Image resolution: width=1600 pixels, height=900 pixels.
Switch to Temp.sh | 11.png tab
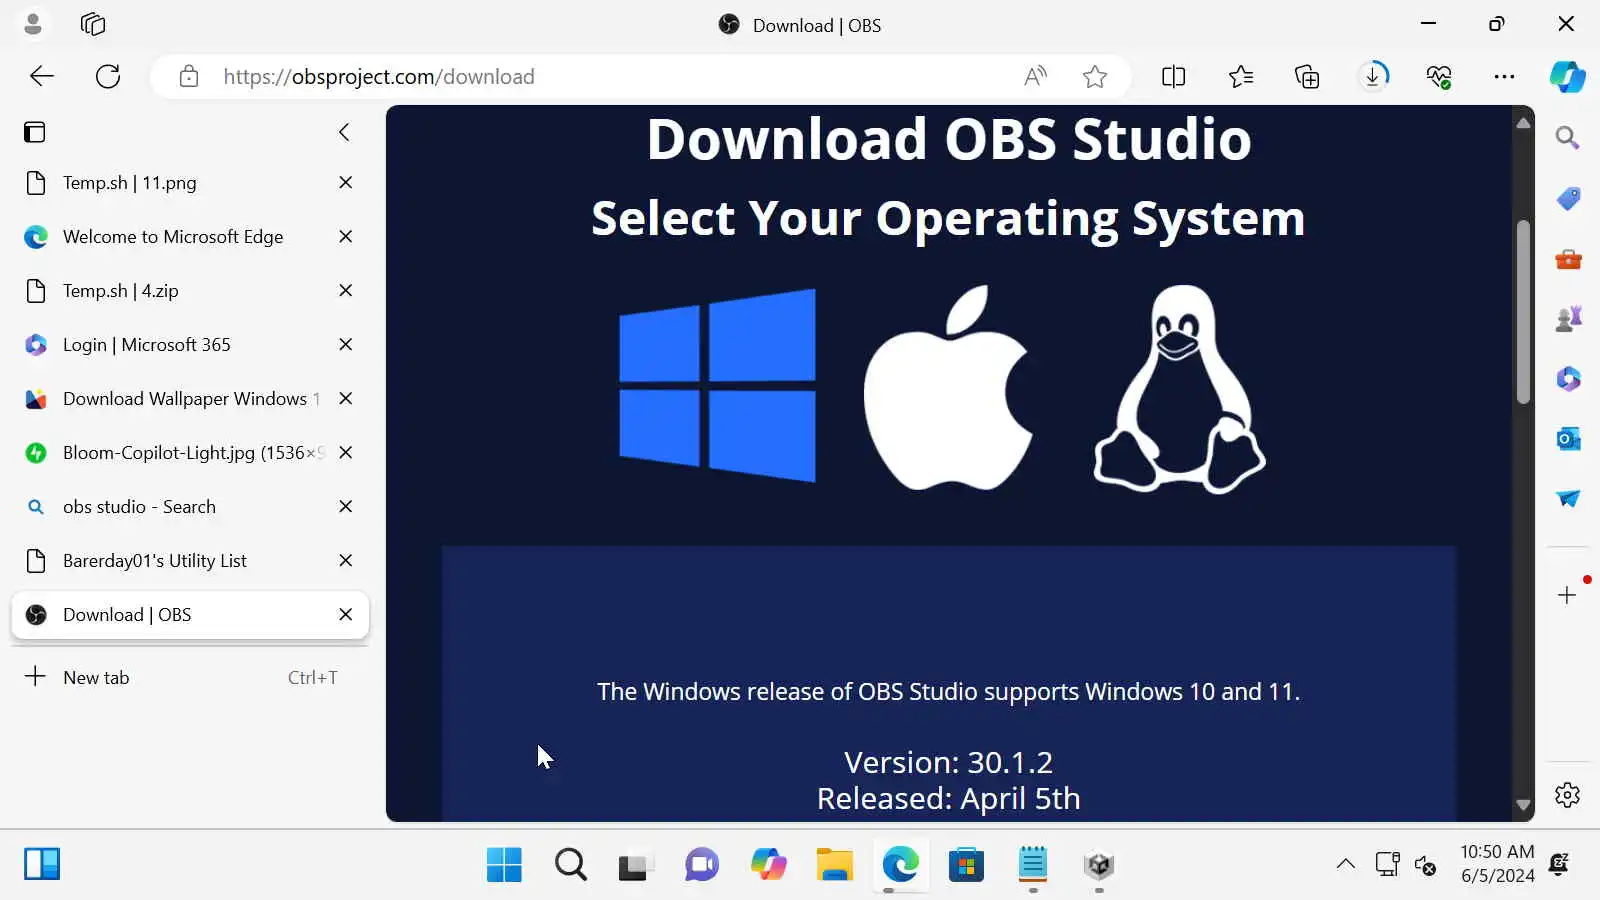[x=190, y=183]
